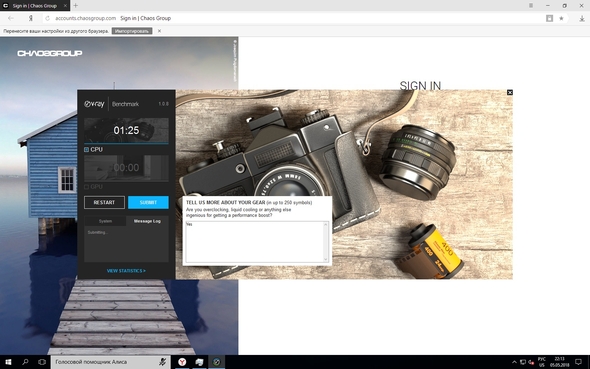Submit the benchmark results
This screenshot has width=590, height=369.
pyautogui.click(x=148, y=202)
